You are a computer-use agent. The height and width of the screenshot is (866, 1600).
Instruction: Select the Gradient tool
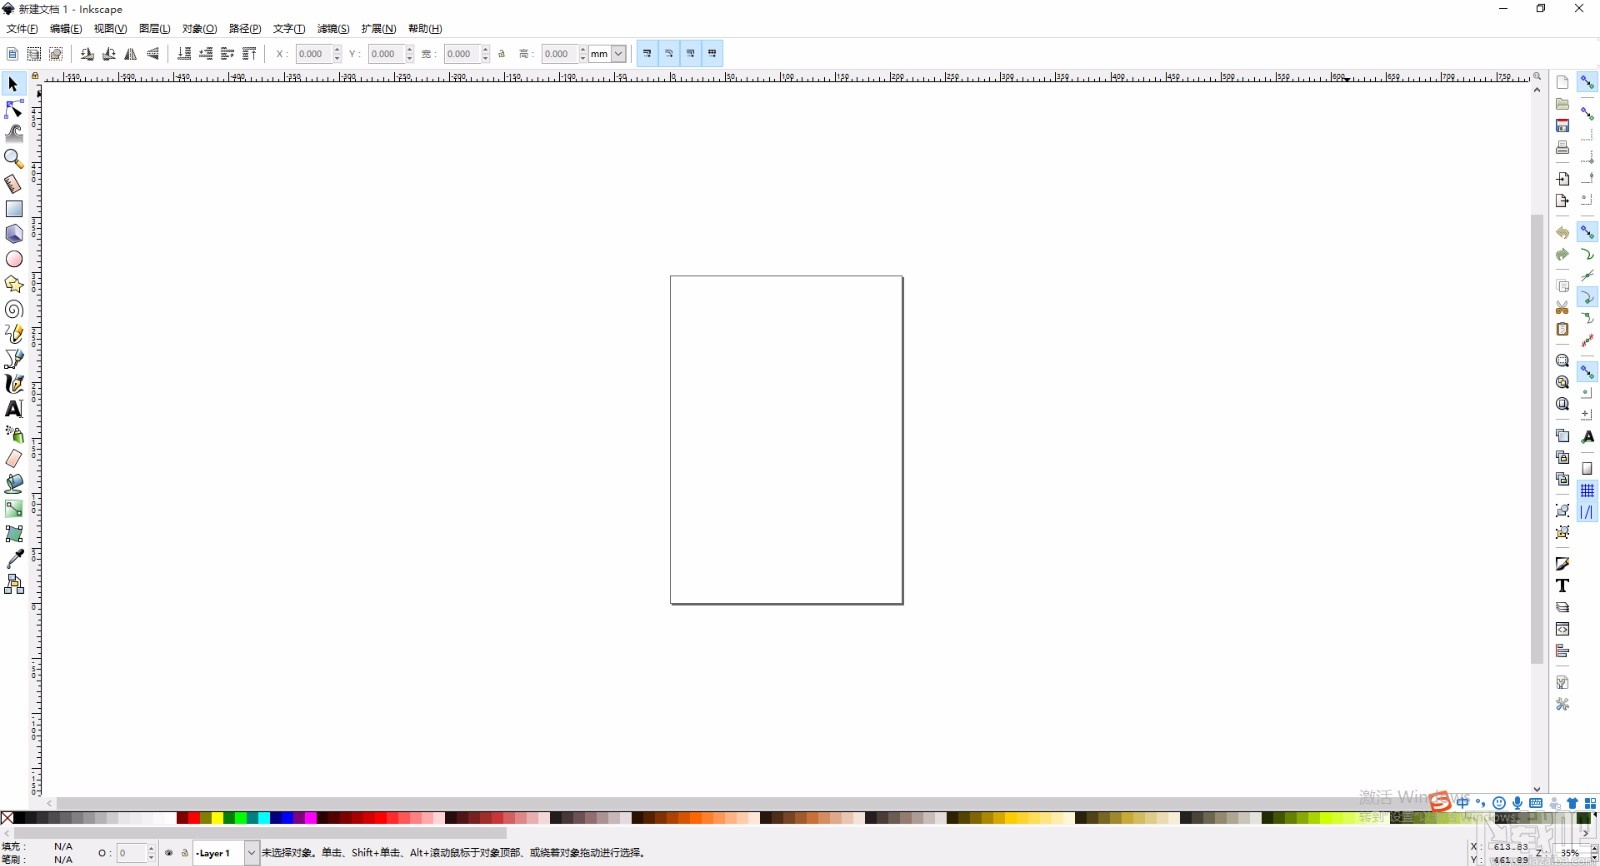[14, 509]
